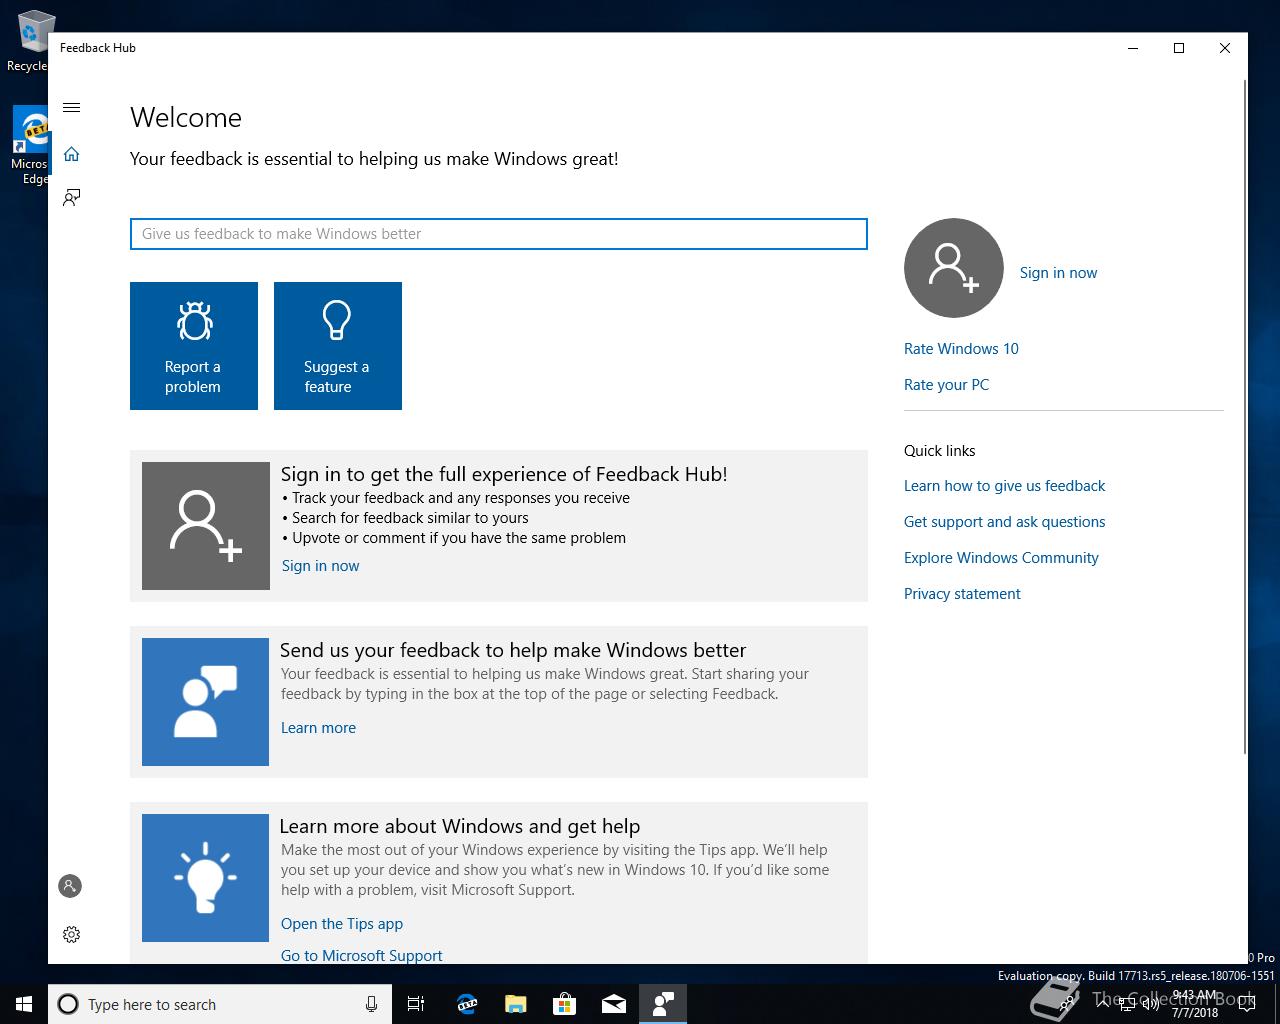The width and height of the screenshot is (1280, 1024).
Task: Click the large profile avatar circle
Action: pos(954,268)
